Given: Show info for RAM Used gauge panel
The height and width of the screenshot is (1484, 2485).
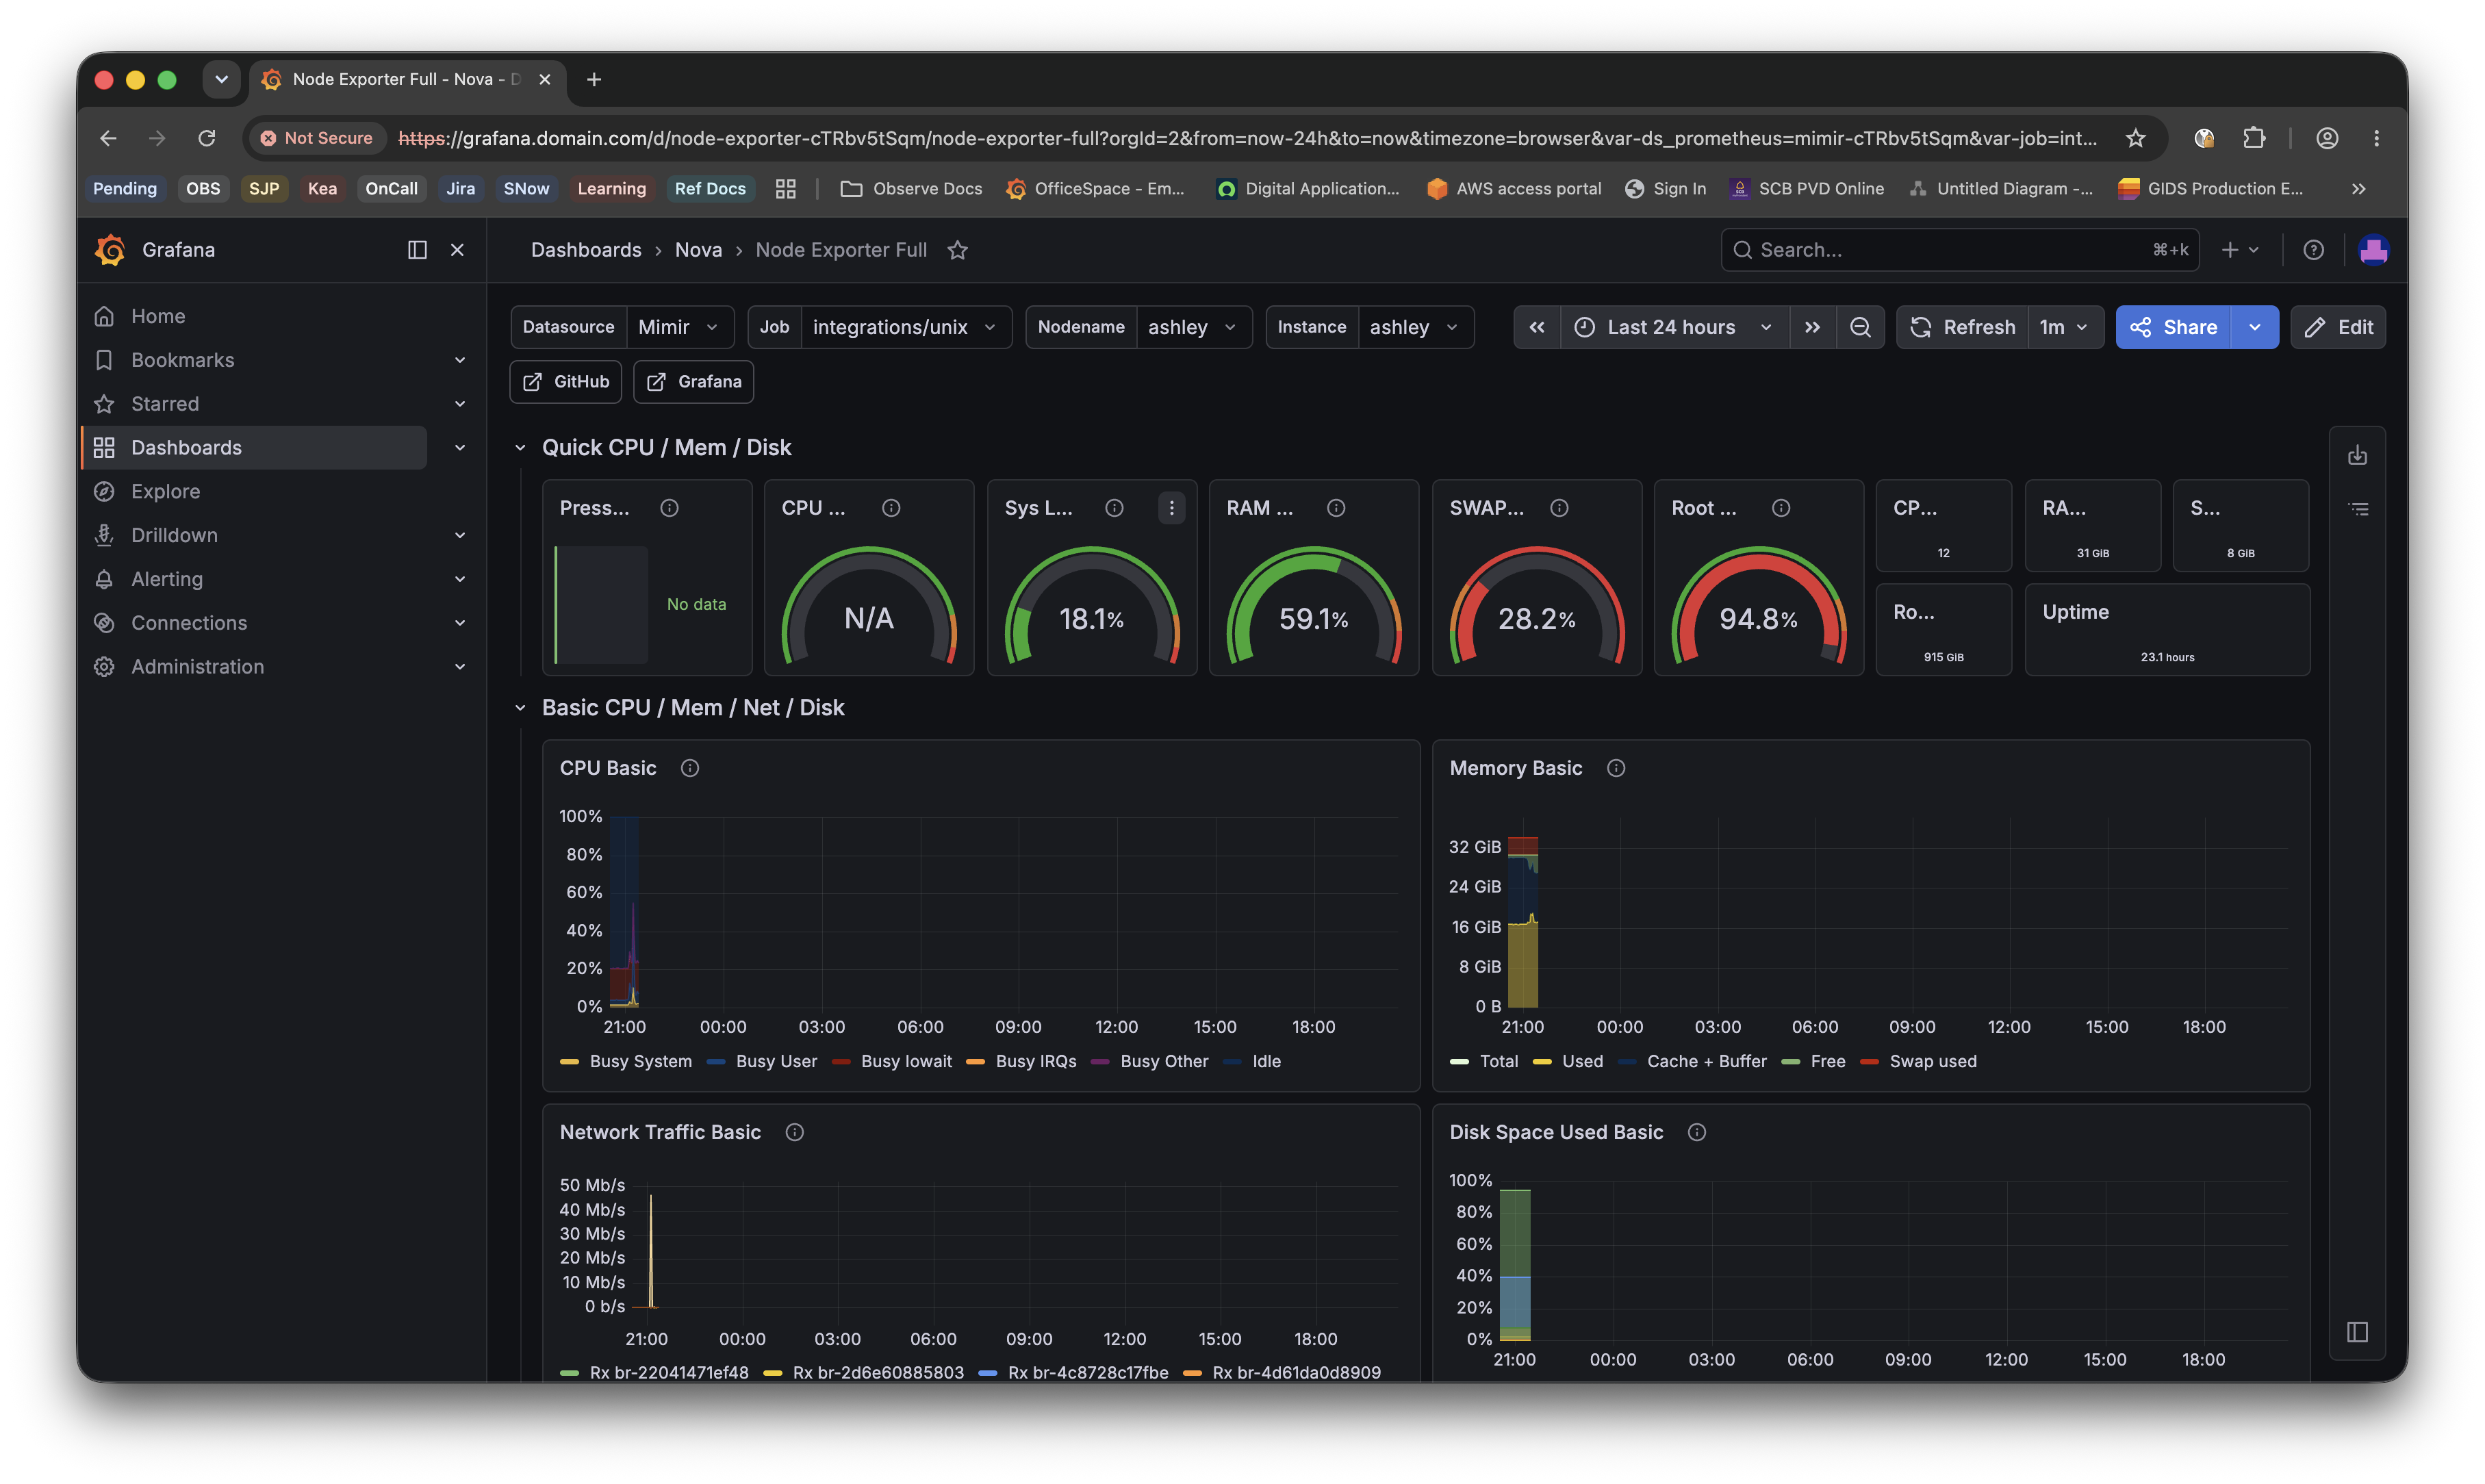Looking at the screenshot, I should pyautogui.click(x=1336, y=508).
